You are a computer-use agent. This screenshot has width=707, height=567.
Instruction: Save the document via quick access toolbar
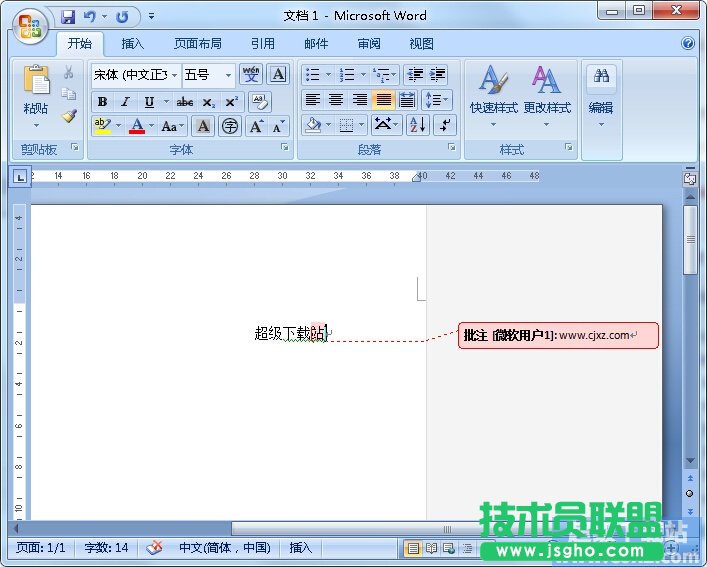click(x=68, y=16)
